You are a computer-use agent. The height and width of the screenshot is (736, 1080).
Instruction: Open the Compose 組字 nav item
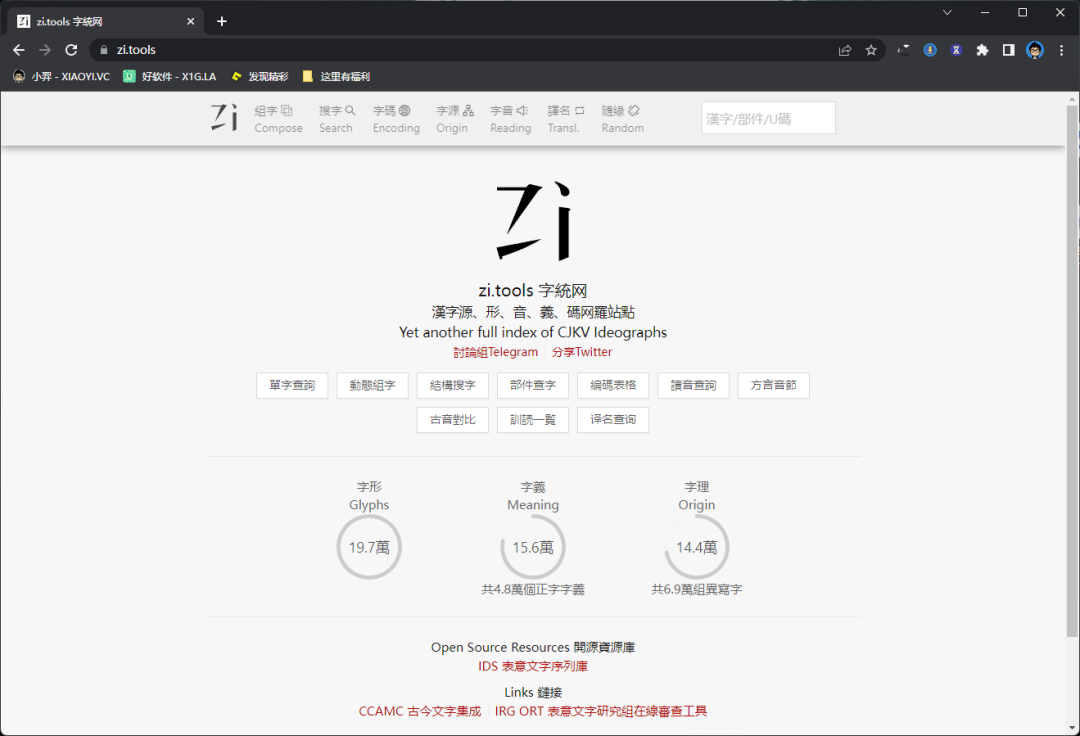click(278, 118)
